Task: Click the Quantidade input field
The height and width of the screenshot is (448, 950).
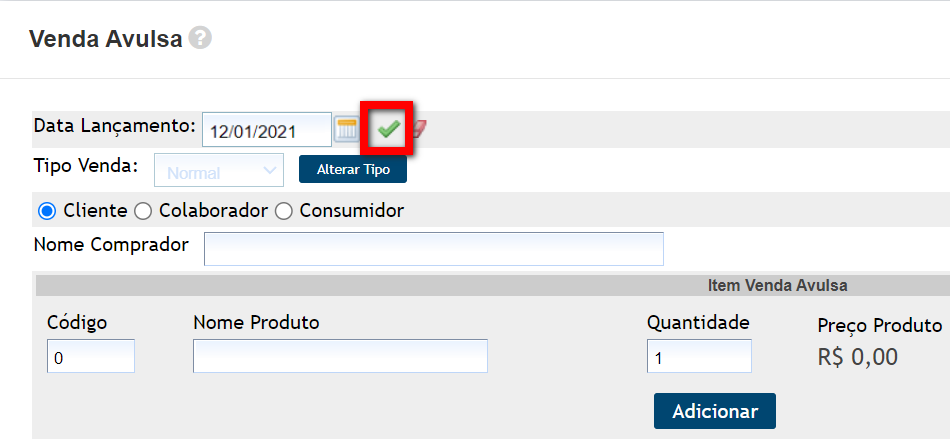Action: [x=699, y=357]
